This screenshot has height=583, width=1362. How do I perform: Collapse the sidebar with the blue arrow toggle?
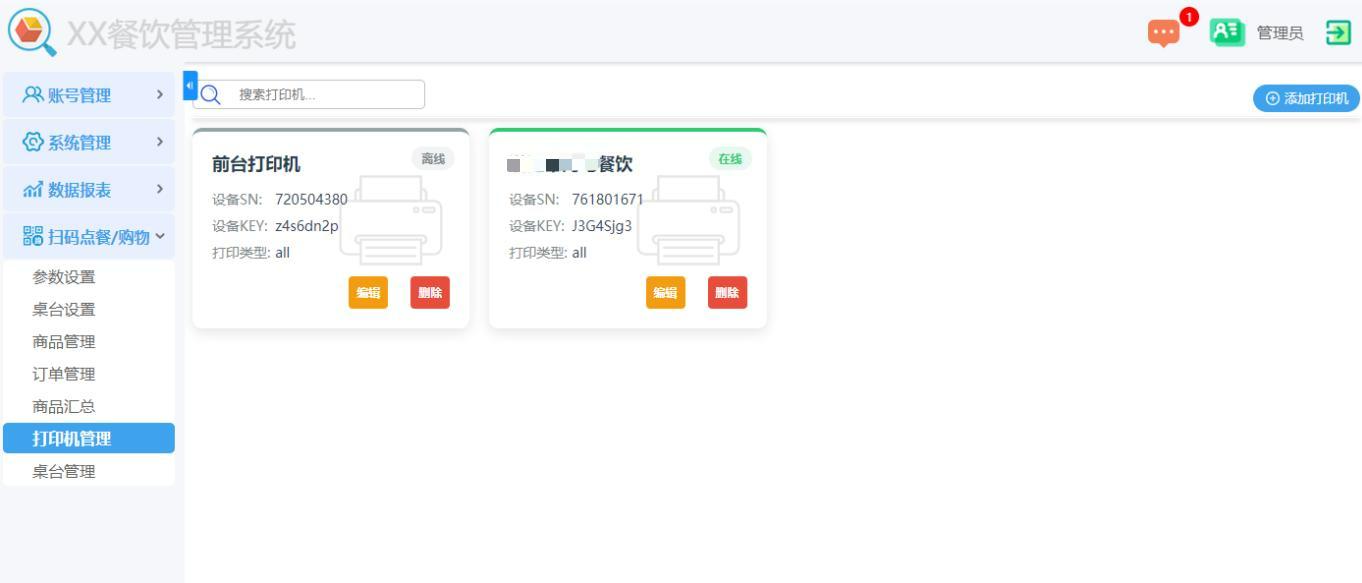(189, 85)
